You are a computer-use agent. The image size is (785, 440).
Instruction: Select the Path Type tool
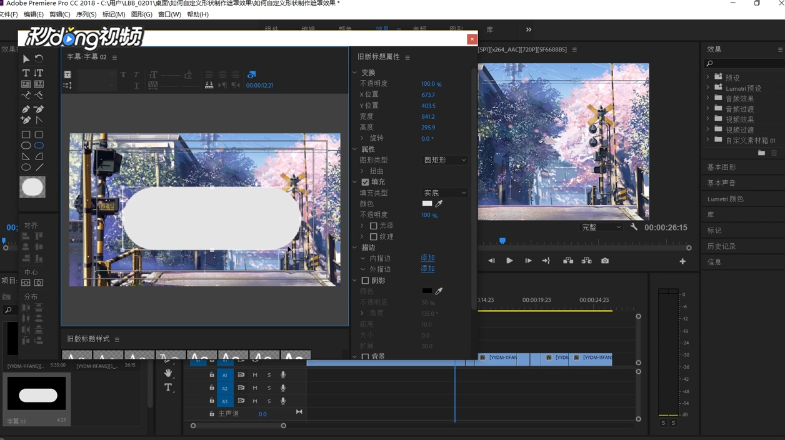(x=26, y=95)
